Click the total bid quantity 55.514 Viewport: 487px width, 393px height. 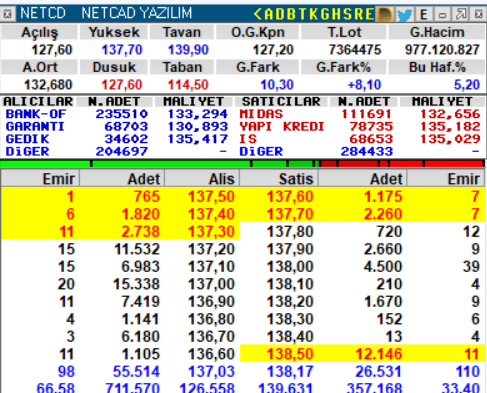[136, 371]
